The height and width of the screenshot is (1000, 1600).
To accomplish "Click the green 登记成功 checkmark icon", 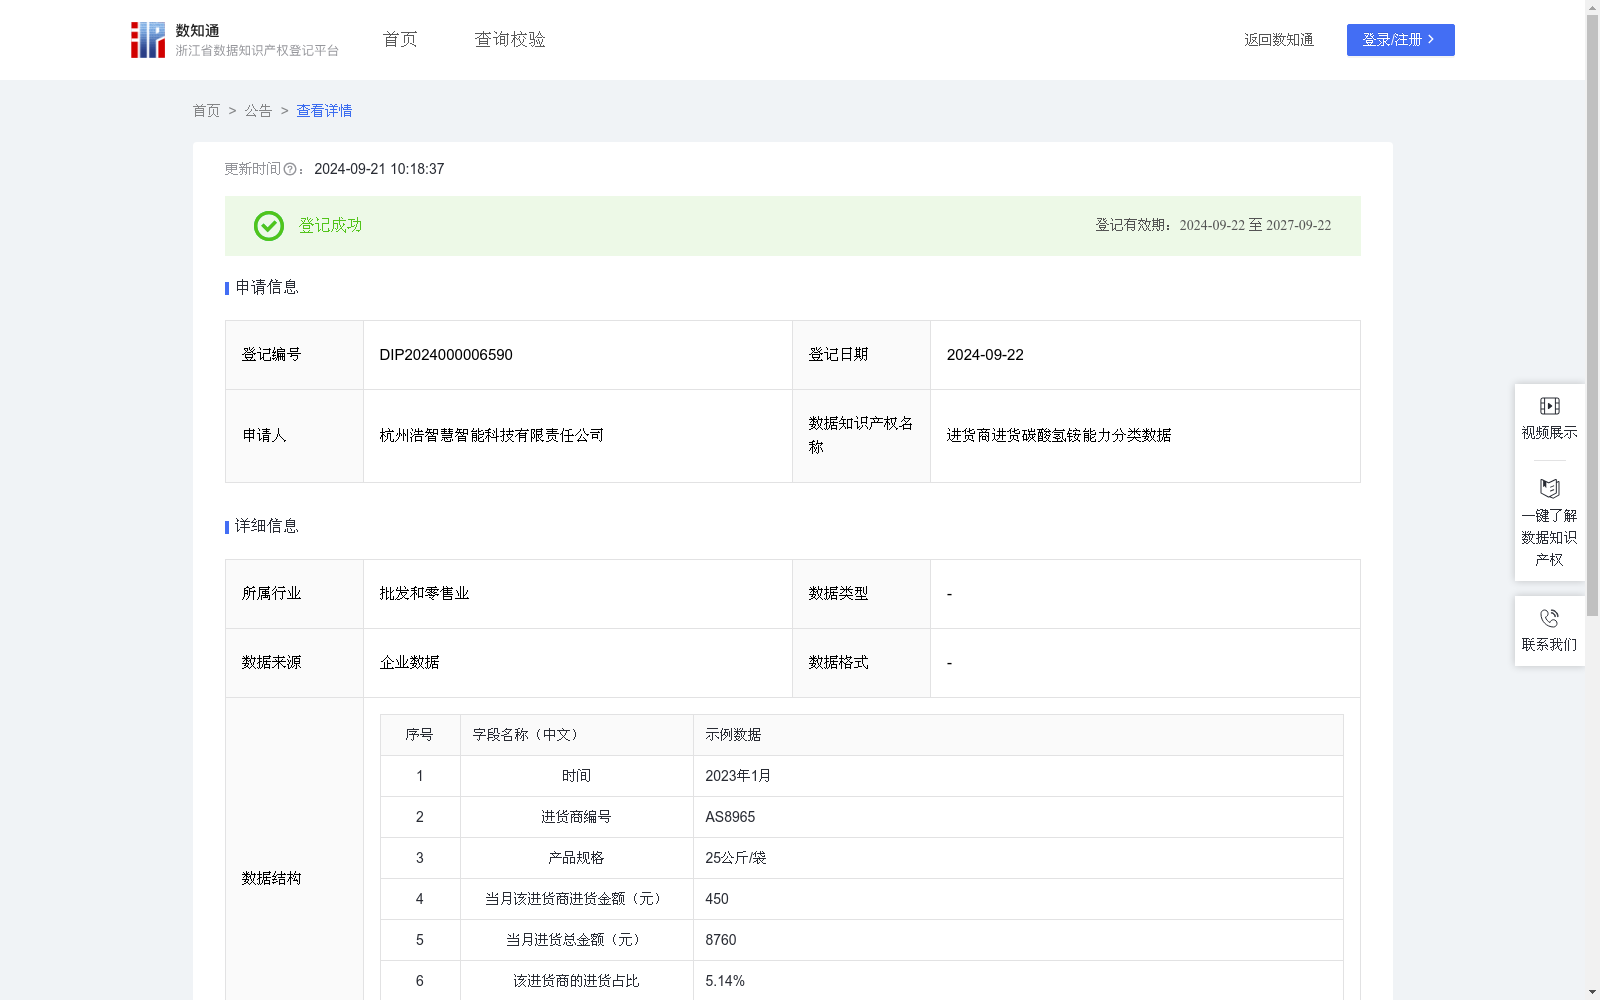I will [268, 226].
